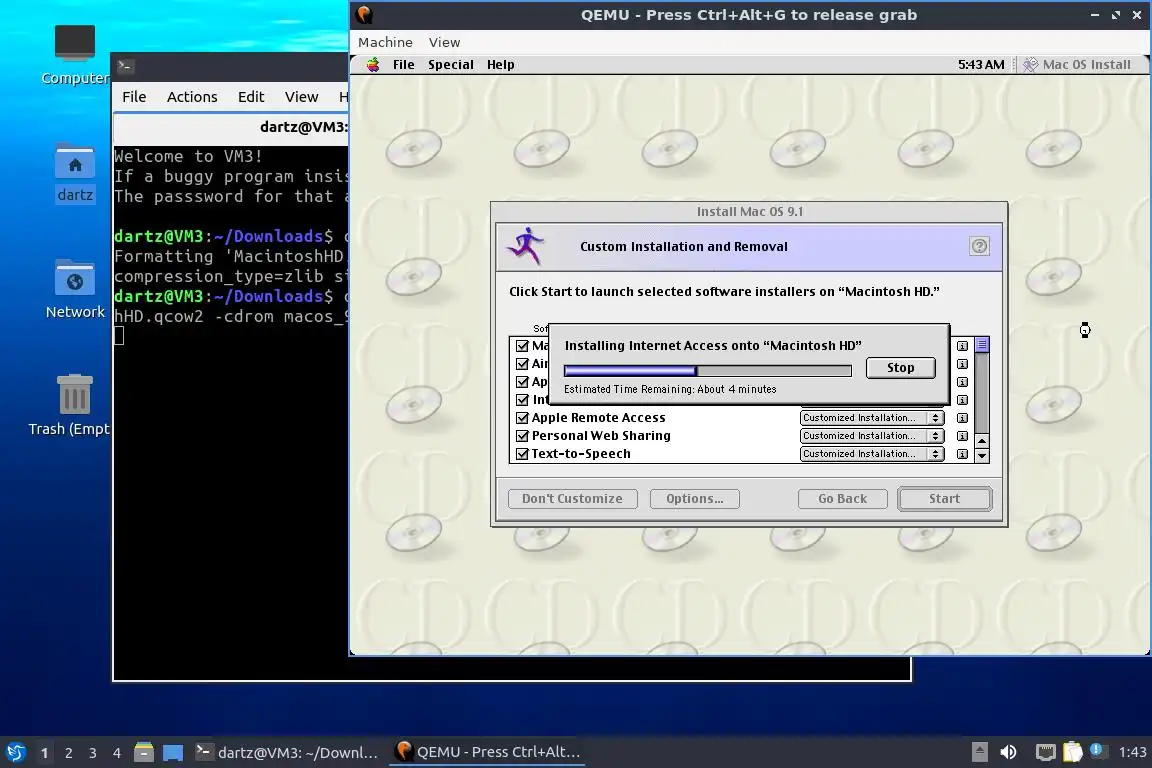The image size is (1152, 768).
Task: Open the Apple menu in Mac OS
Action: (373, 65)
